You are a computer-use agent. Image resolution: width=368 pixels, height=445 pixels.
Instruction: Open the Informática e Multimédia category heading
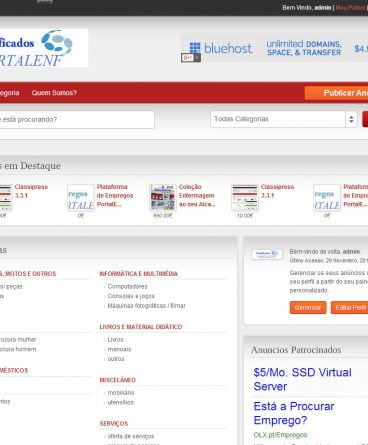[x=139, y=274]
